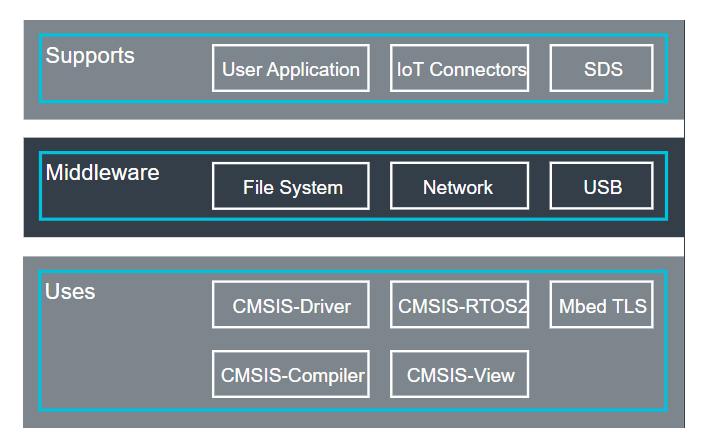Click the Uses section label
The image size is (712, 447).
click(x=70, y=291)
